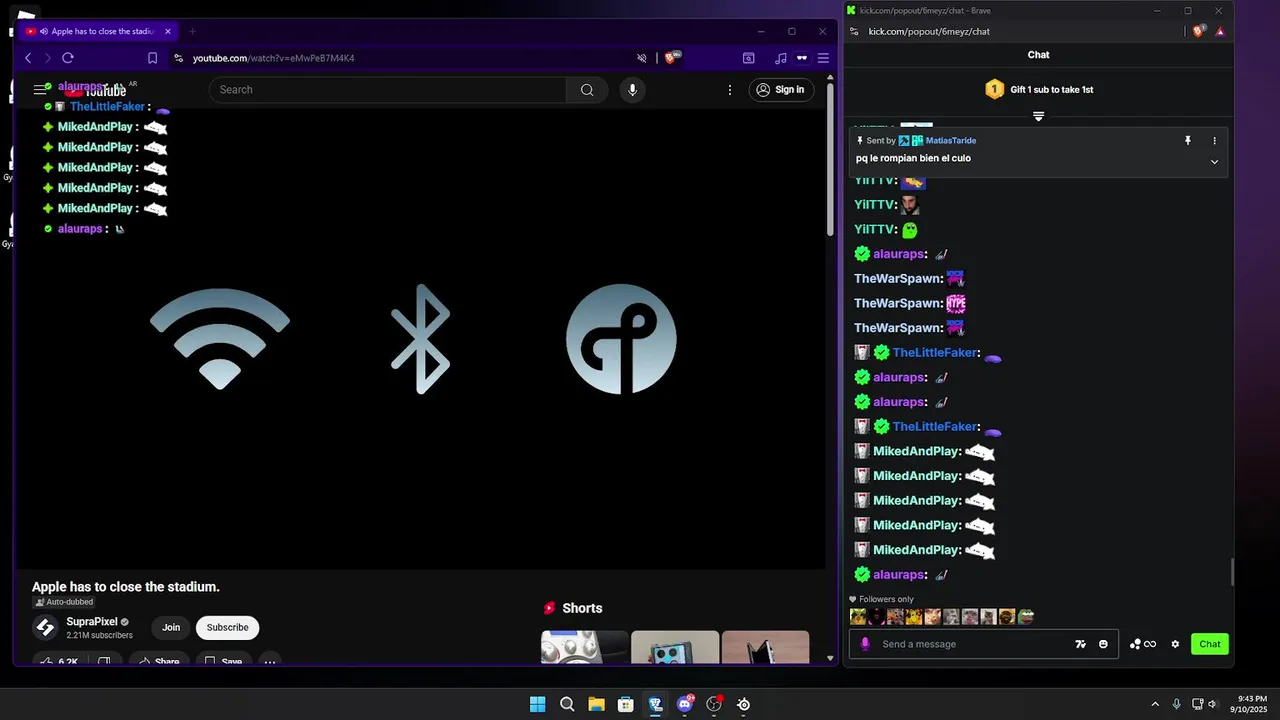Open a new tab in the YouTube window

coord(193,31)
